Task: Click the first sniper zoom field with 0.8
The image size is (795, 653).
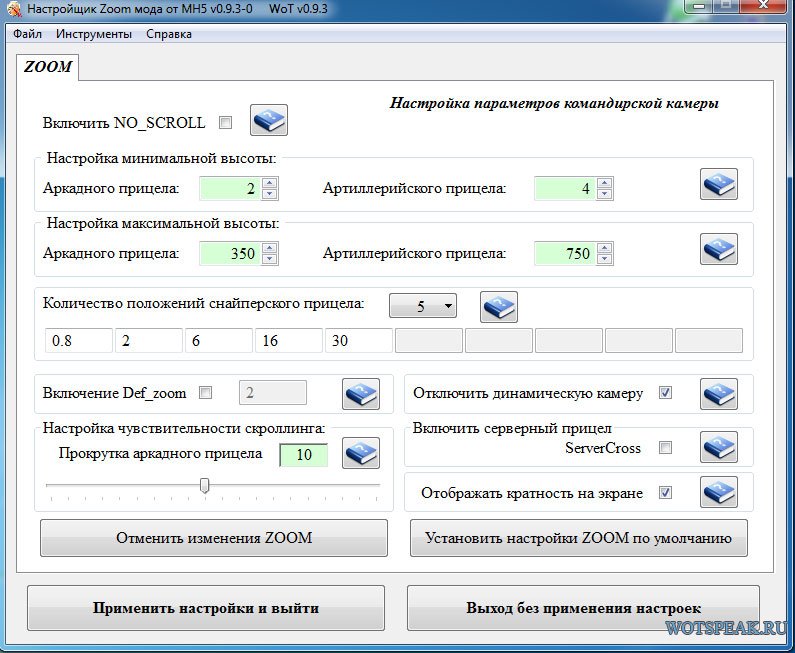Action: 78,341
